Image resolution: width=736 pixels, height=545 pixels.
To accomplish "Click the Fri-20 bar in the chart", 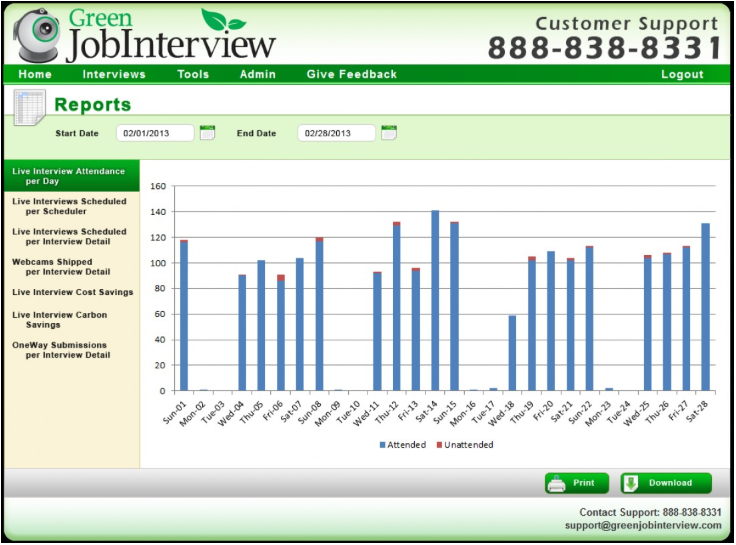I will (x=551, y=321).
